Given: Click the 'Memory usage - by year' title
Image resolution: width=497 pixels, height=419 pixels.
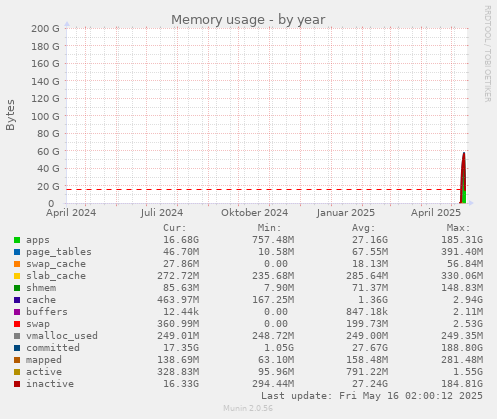Looking at the screenshot, I should point(248,20).
